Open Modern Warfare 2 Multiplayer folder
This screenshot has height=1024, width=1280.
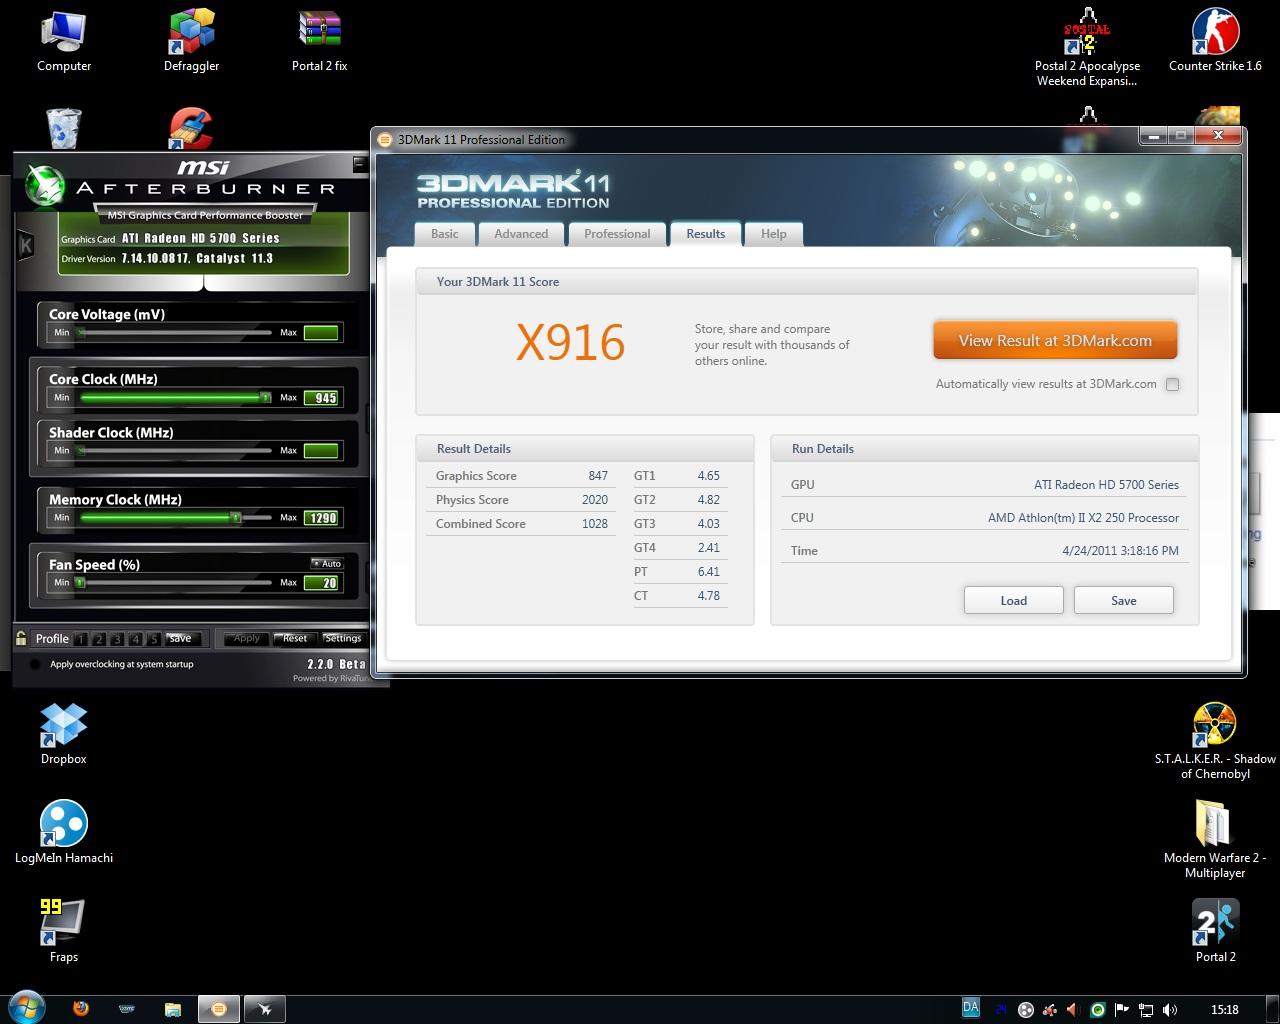[x=1215, y=839]
